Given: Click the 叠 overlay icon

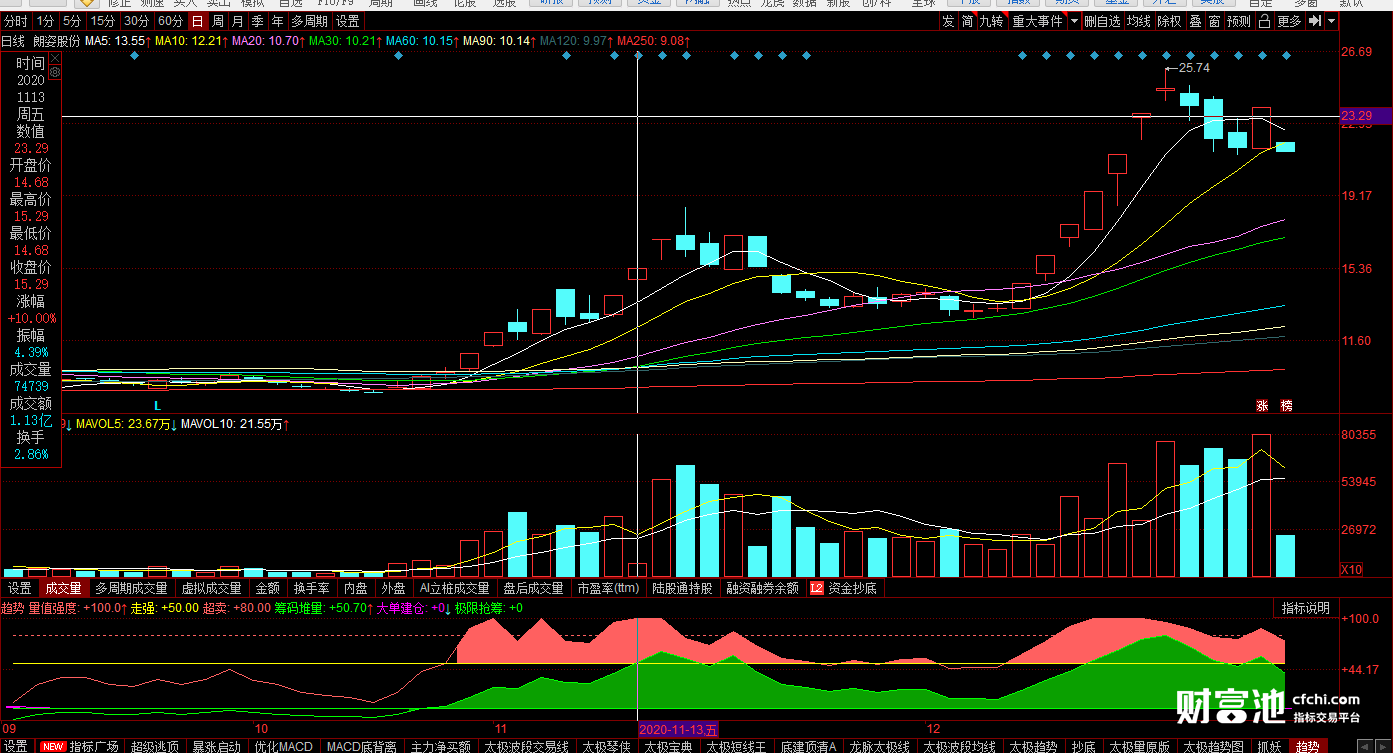Looking at the screenshot, I should tap(1194, 21).
